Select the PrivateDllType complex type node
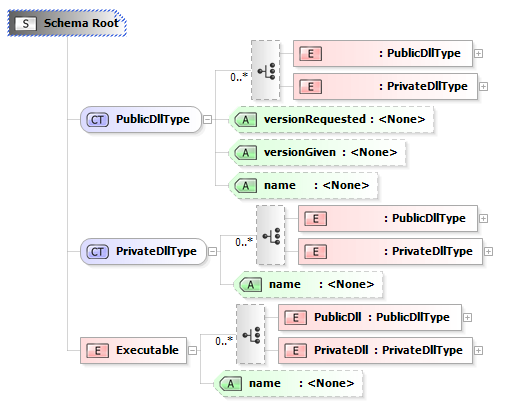 143,251
